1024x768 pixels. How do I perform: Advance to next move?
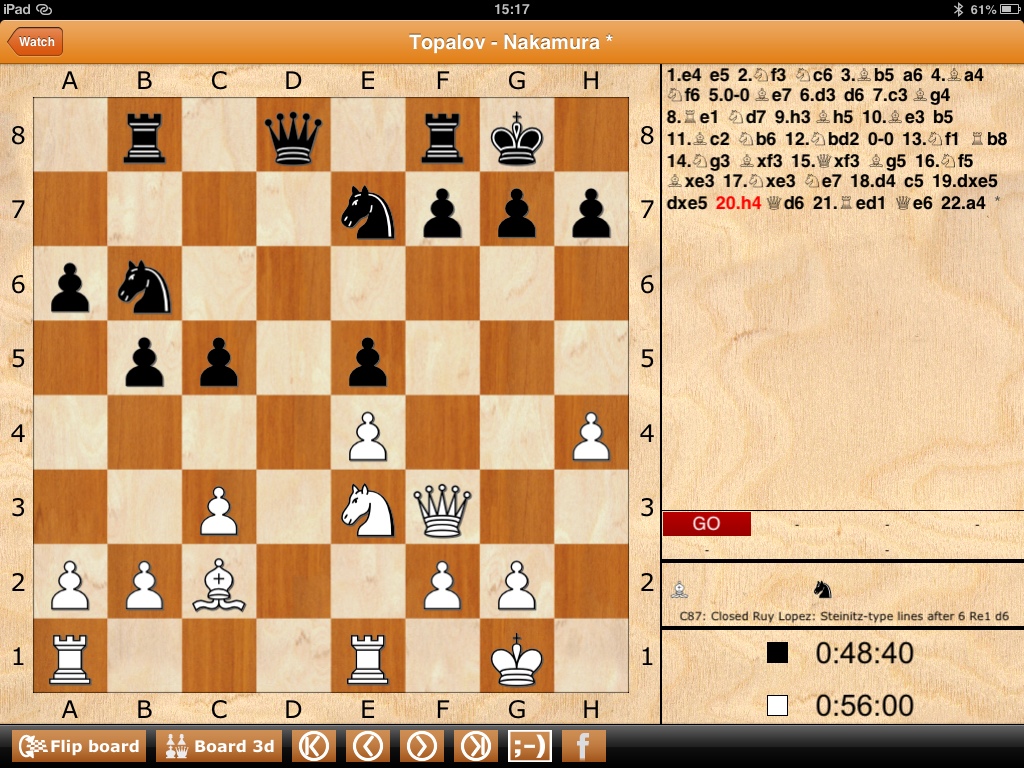pos(422,746)
